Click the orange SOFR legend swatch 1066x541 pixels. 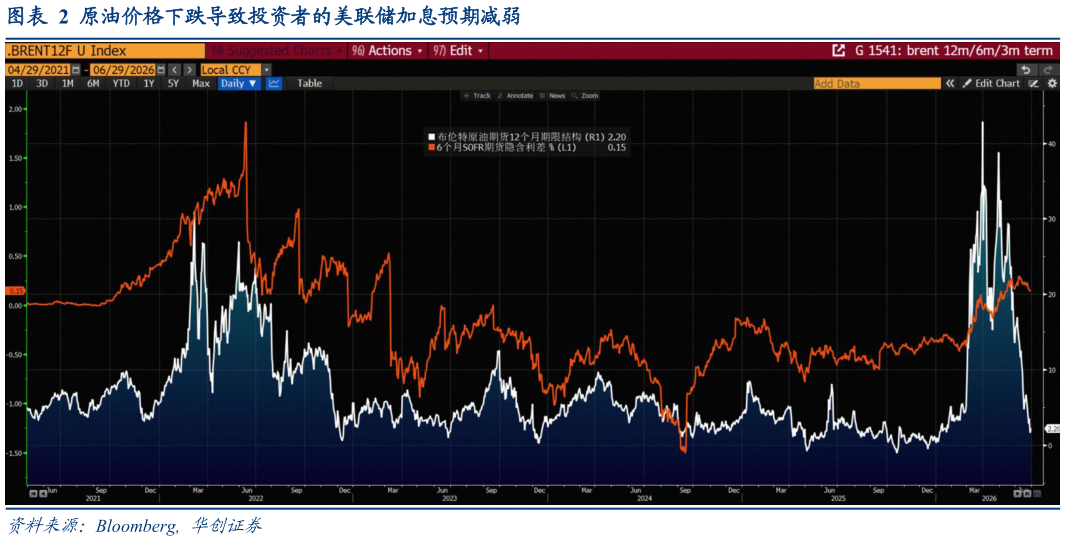point(432,147)
